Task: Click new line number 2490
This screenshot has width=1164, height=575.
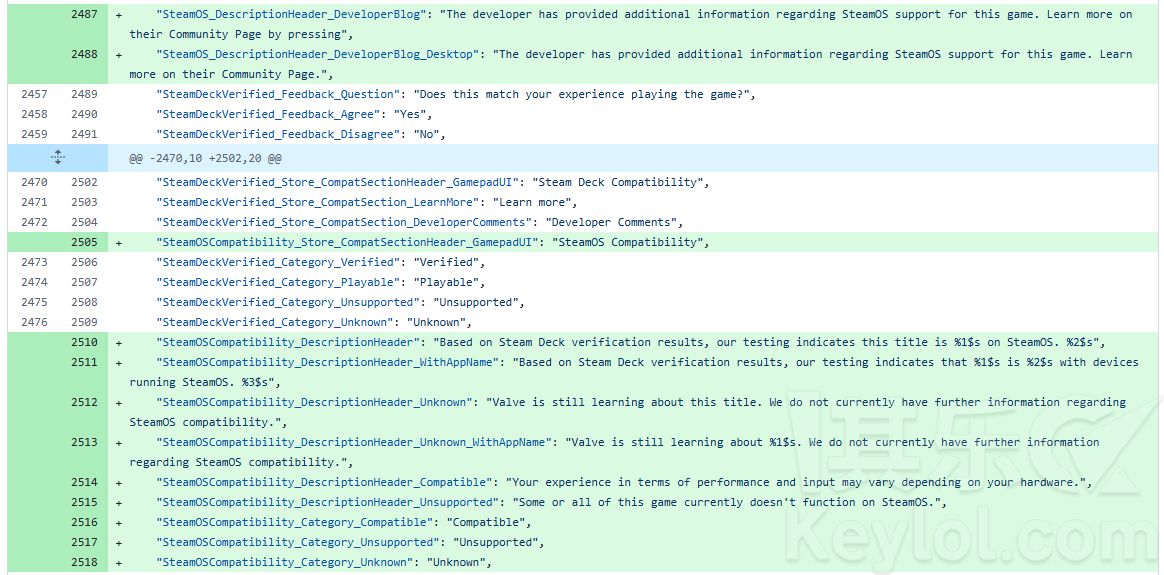Action: click(x=84, y=114)
